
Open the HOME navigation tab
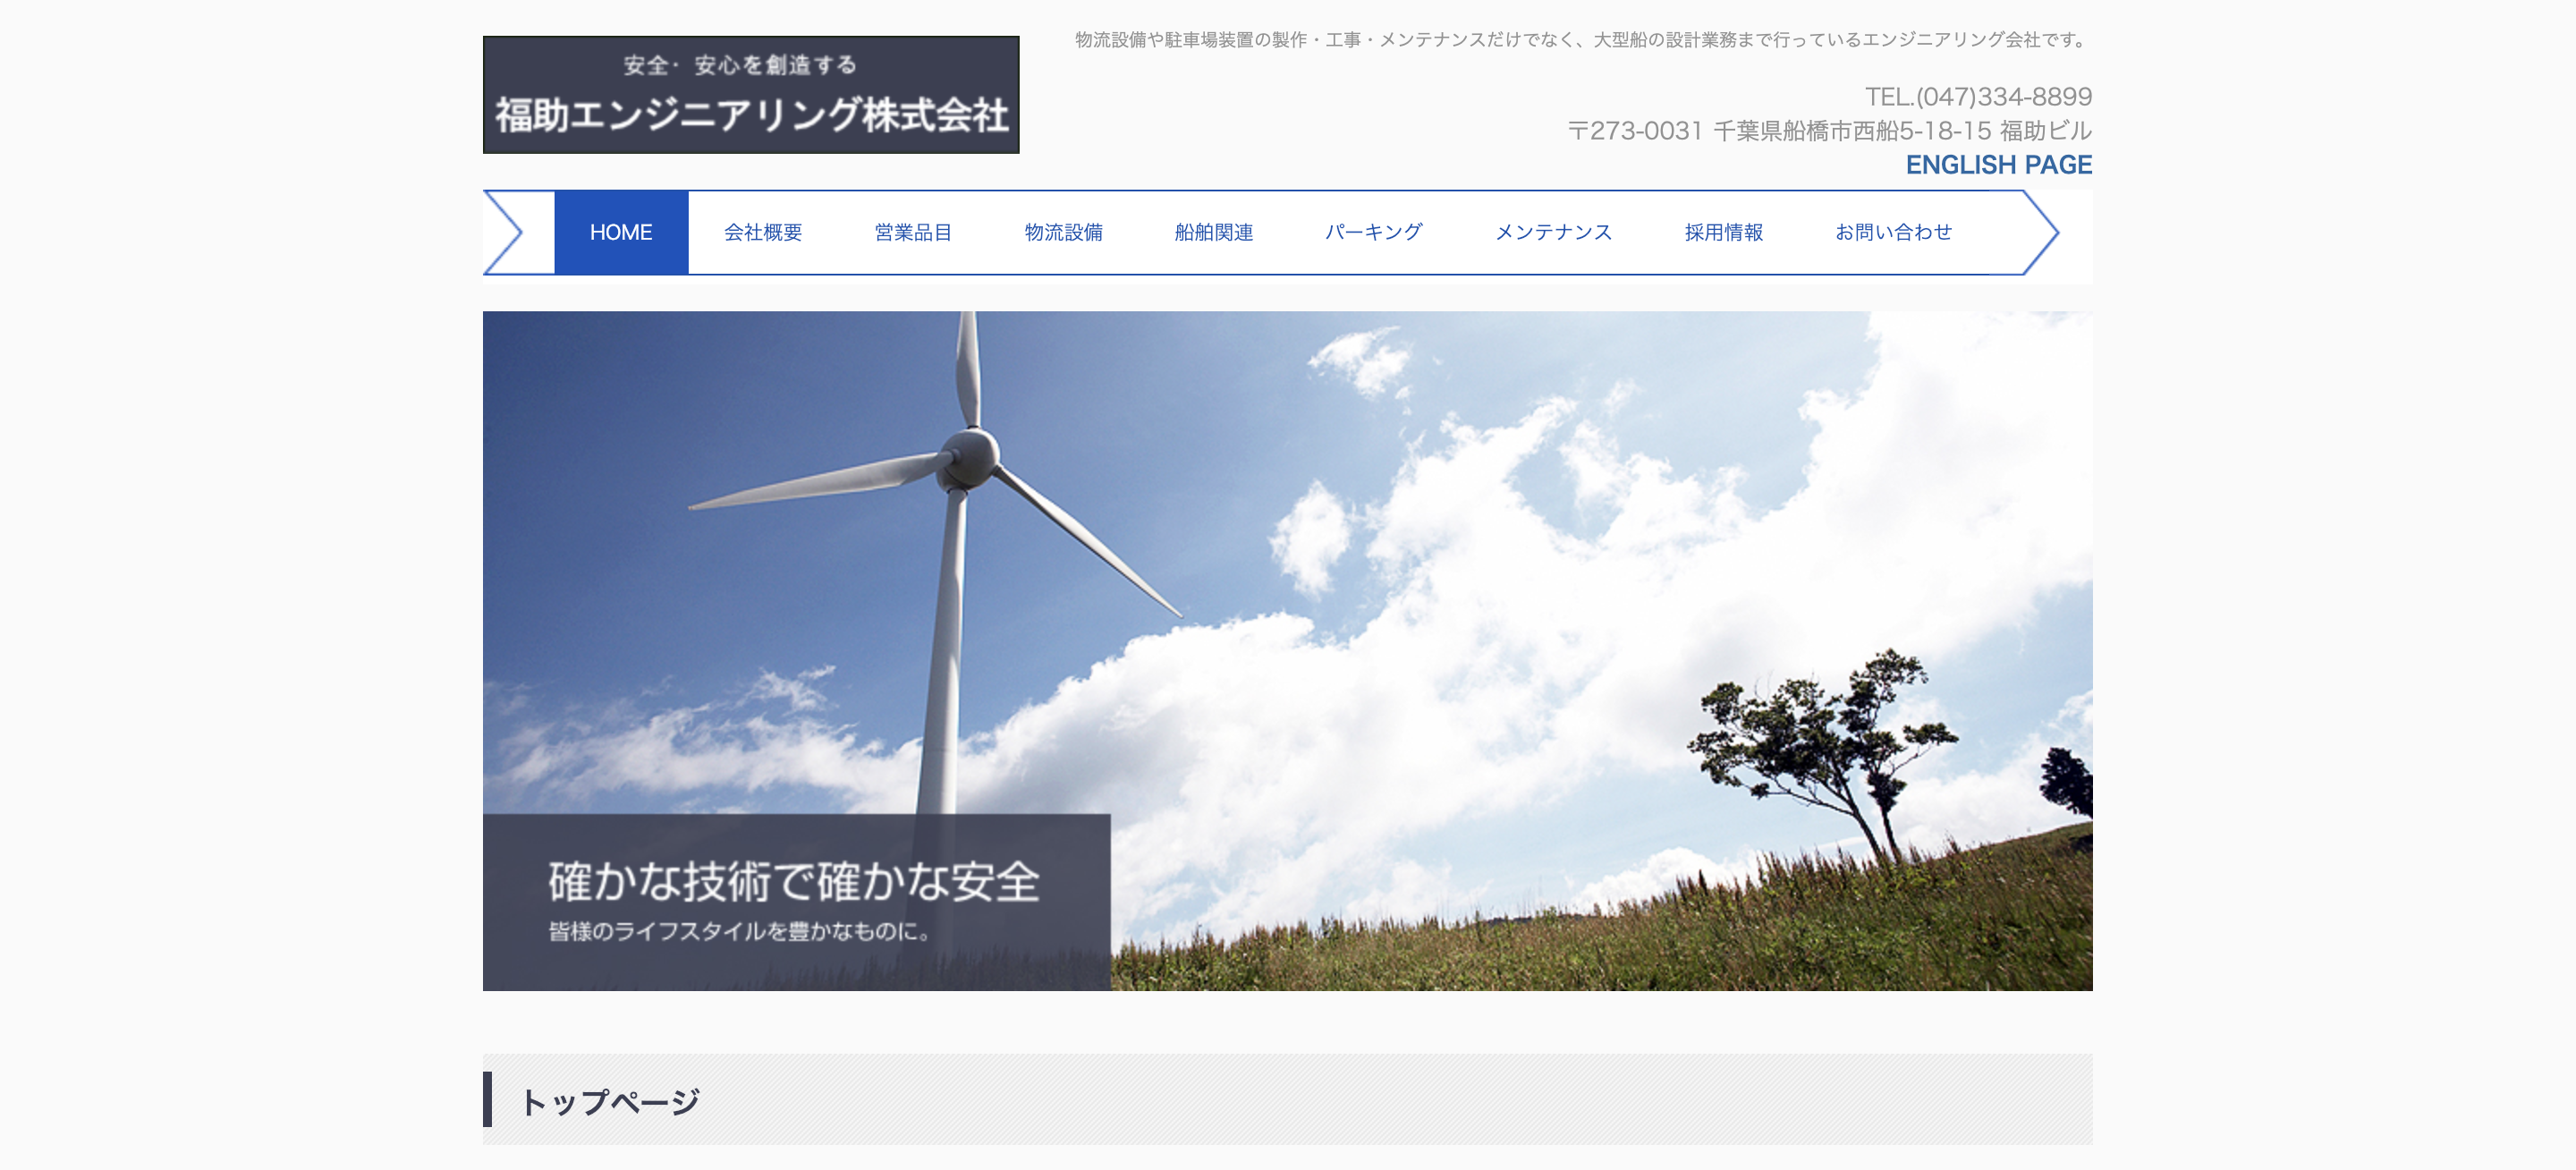click(621, 232)
